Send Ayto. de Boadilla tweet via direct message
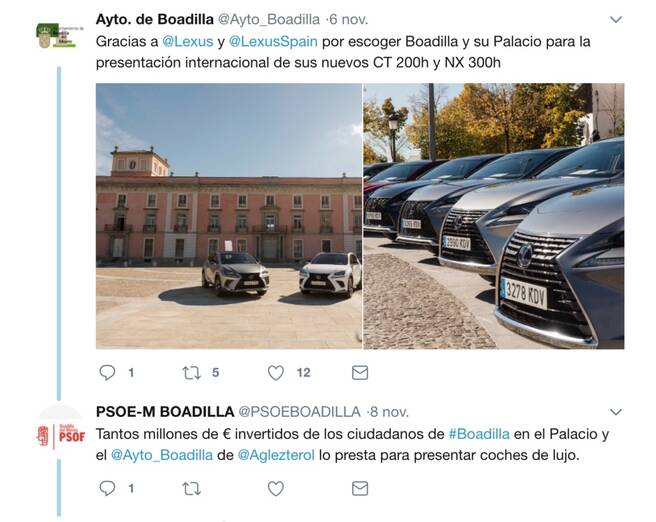Screen dimensions: 656x522 click(360, 372)
